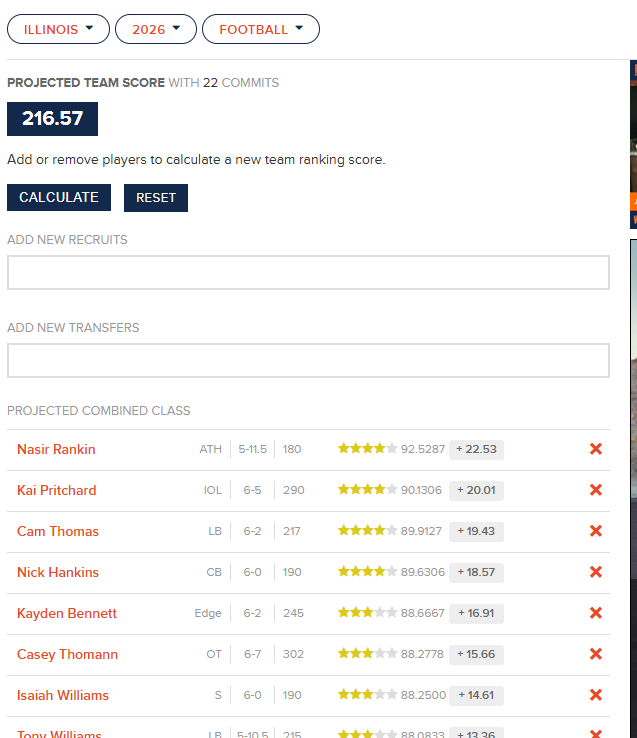Click into the Add New Transfers box
The height and width of the screenshot is (738, 637).
pos(308,361)
